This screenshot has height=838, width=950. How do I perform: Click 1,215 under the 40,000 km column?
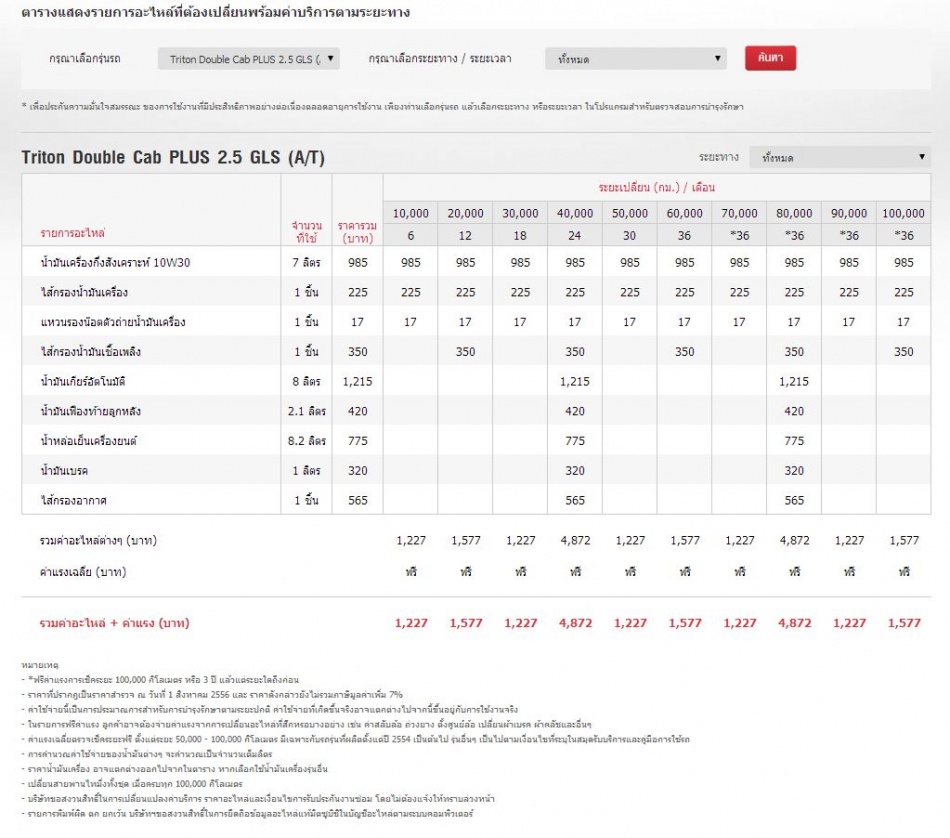click(x=575, y=381)
